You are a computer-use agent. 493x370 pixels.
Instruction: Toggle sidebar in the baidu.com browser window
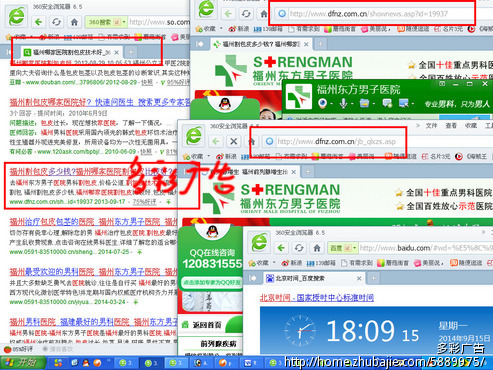252,278
